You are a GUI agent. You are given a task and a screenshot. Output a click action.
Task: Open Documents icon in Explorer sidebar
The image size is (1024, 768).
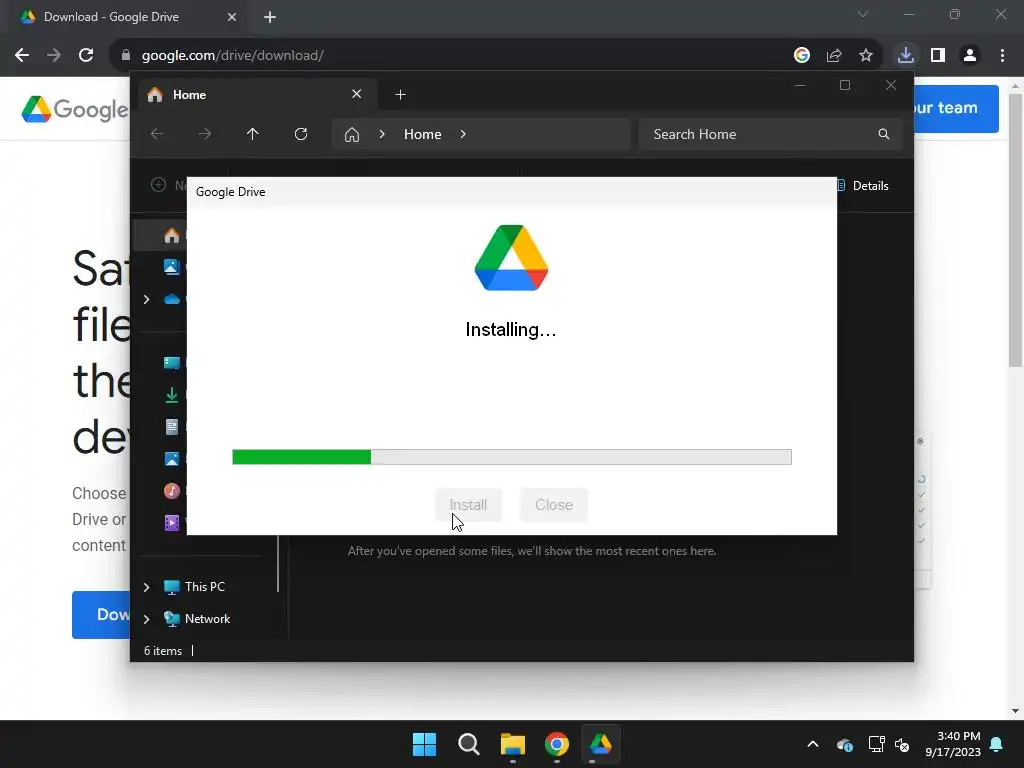click(x=172, y=427)
